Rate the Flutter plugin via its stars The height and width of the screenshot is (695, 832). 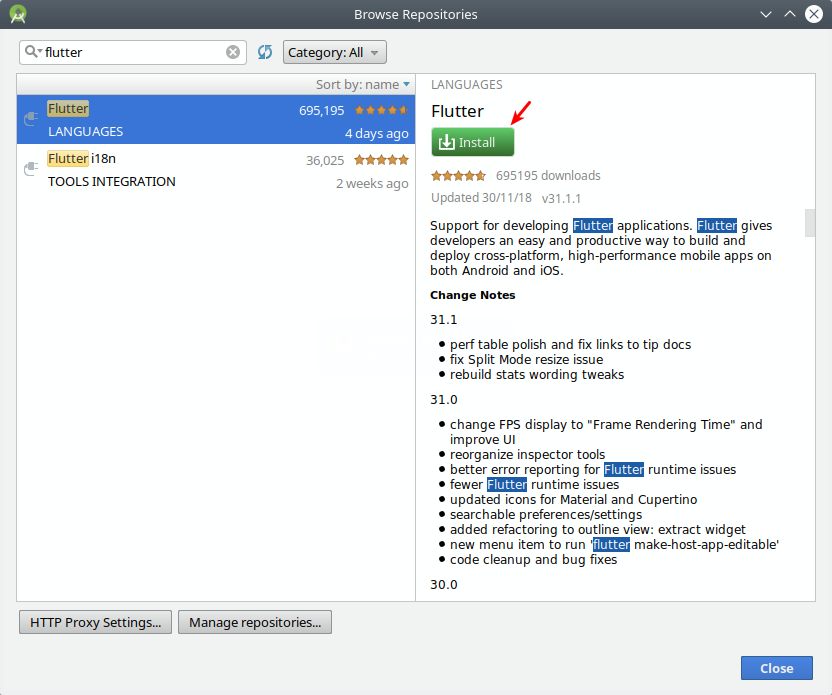click(382, 108)
